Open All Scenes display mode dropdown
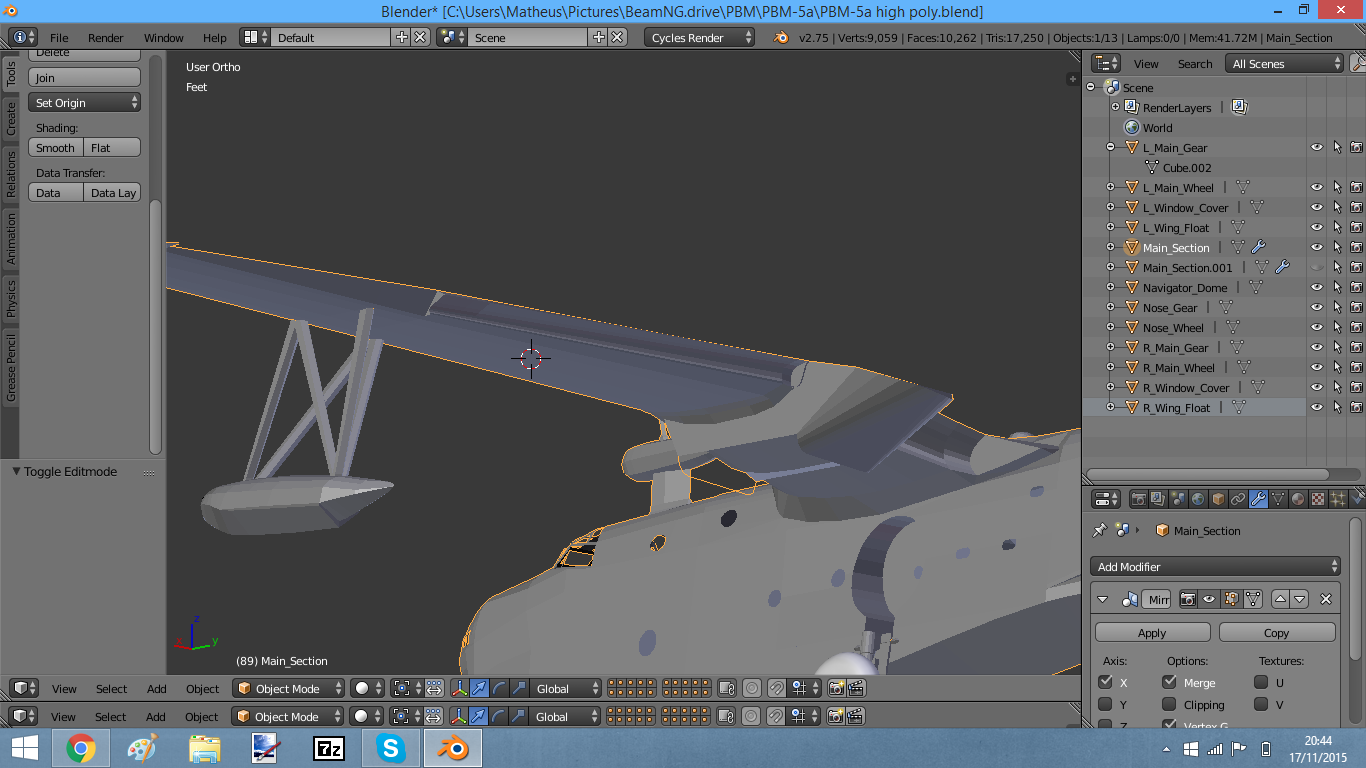1366x768 pixels. pyautogui.click(x=1285, y=63)
